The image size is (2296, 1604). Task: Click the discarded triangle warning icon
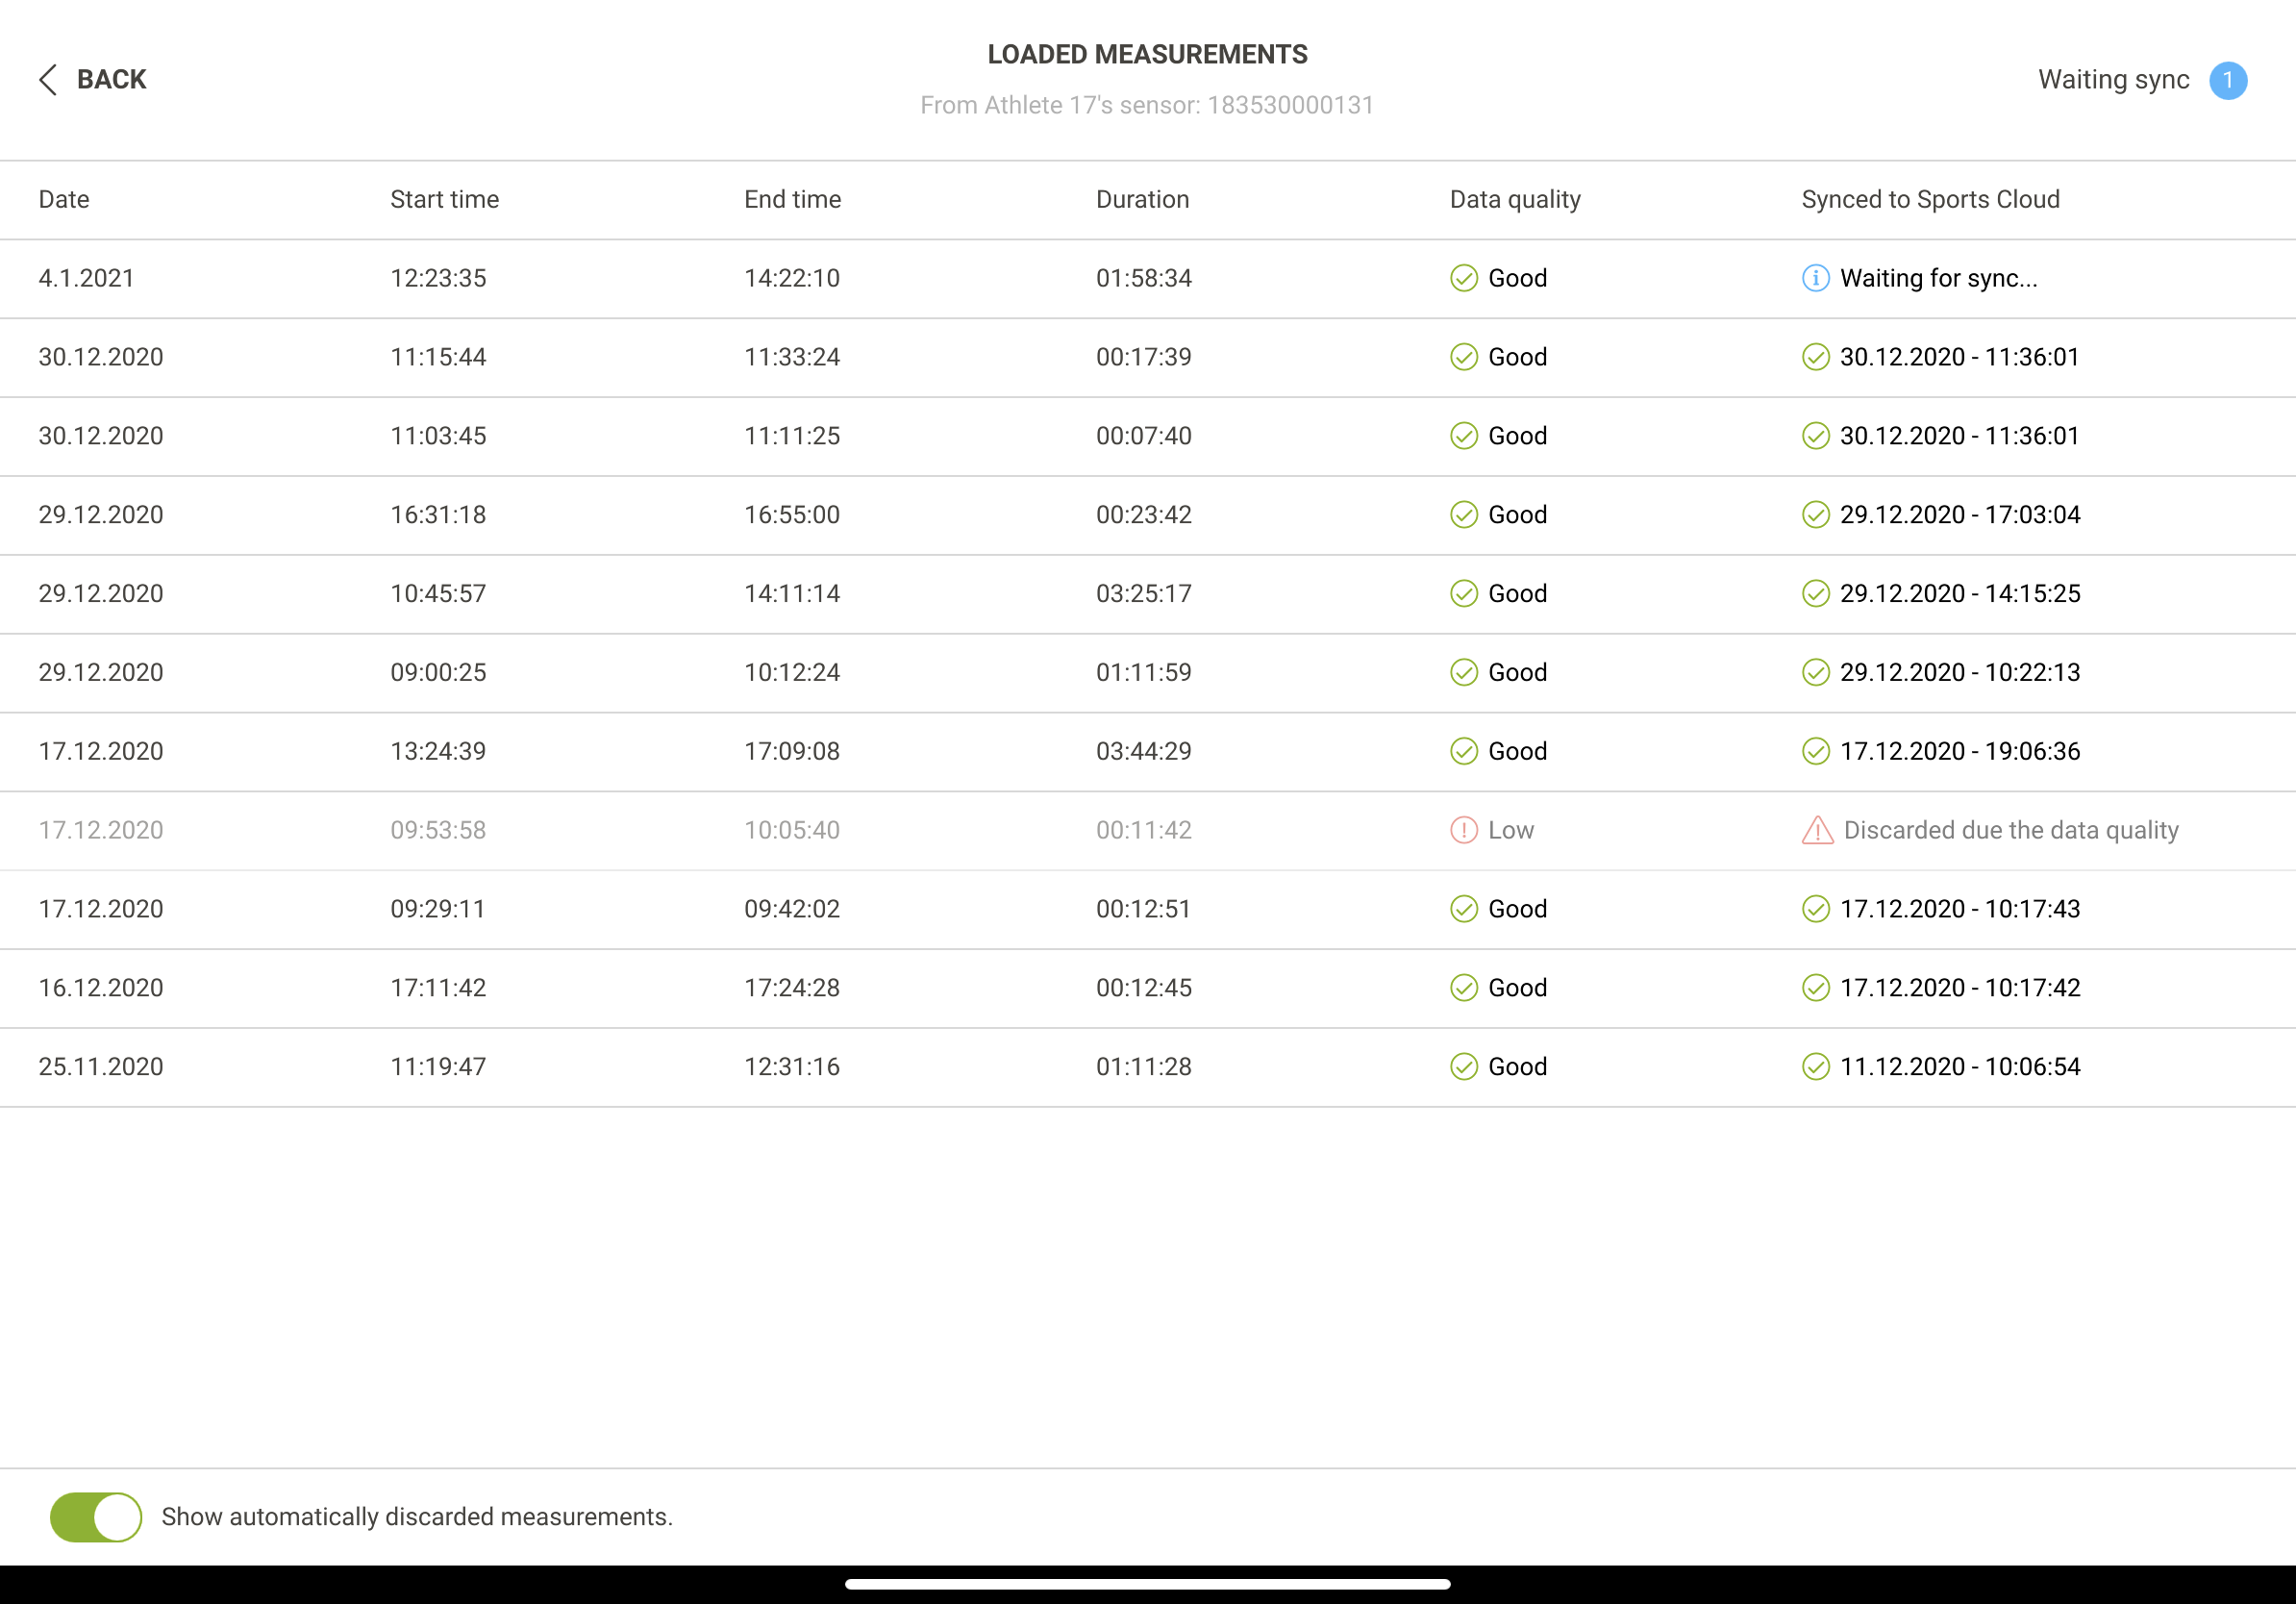[1817, 830]
